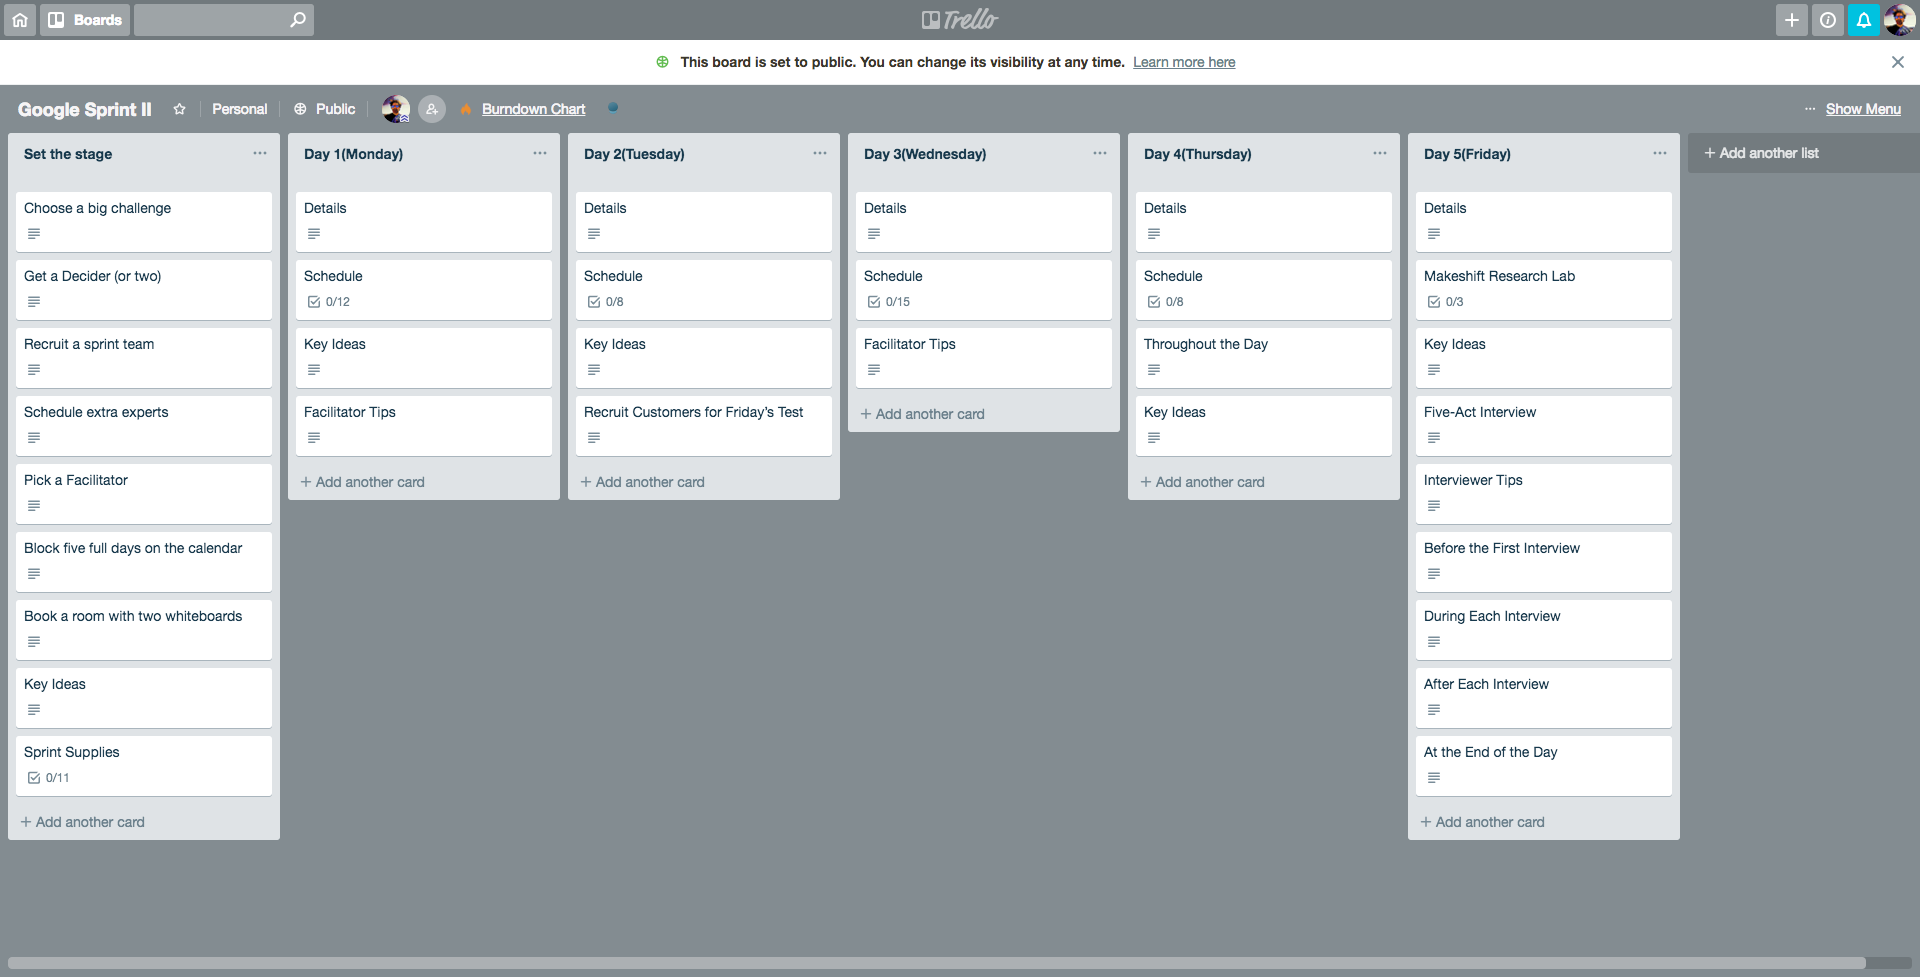
Task: Click description icon on Block five full days card
Action: [x=34, y=574]
